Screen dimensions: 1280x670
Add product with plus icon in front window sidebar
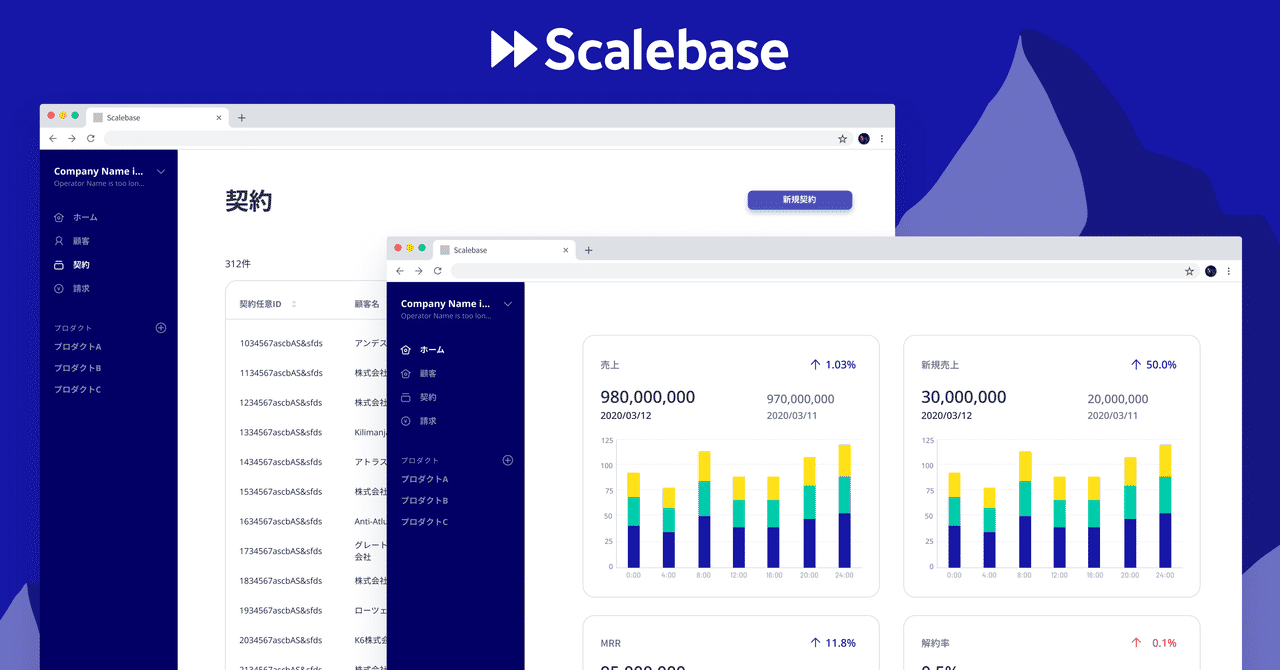click(508, 460)
